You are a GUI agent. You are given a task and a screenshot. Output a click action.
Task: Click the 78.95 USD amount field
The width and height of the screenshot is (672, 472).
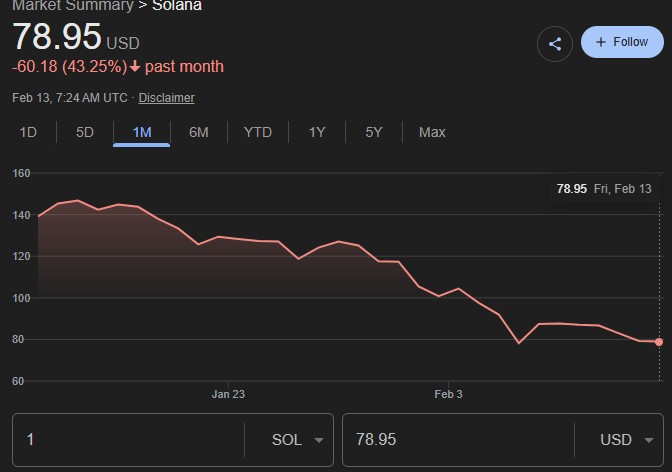459,440
